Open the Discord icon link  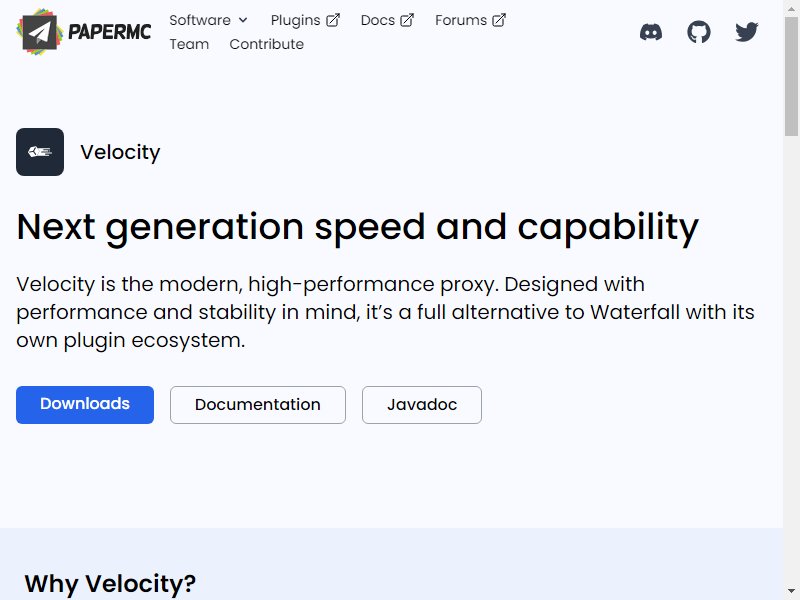point(651,32)
